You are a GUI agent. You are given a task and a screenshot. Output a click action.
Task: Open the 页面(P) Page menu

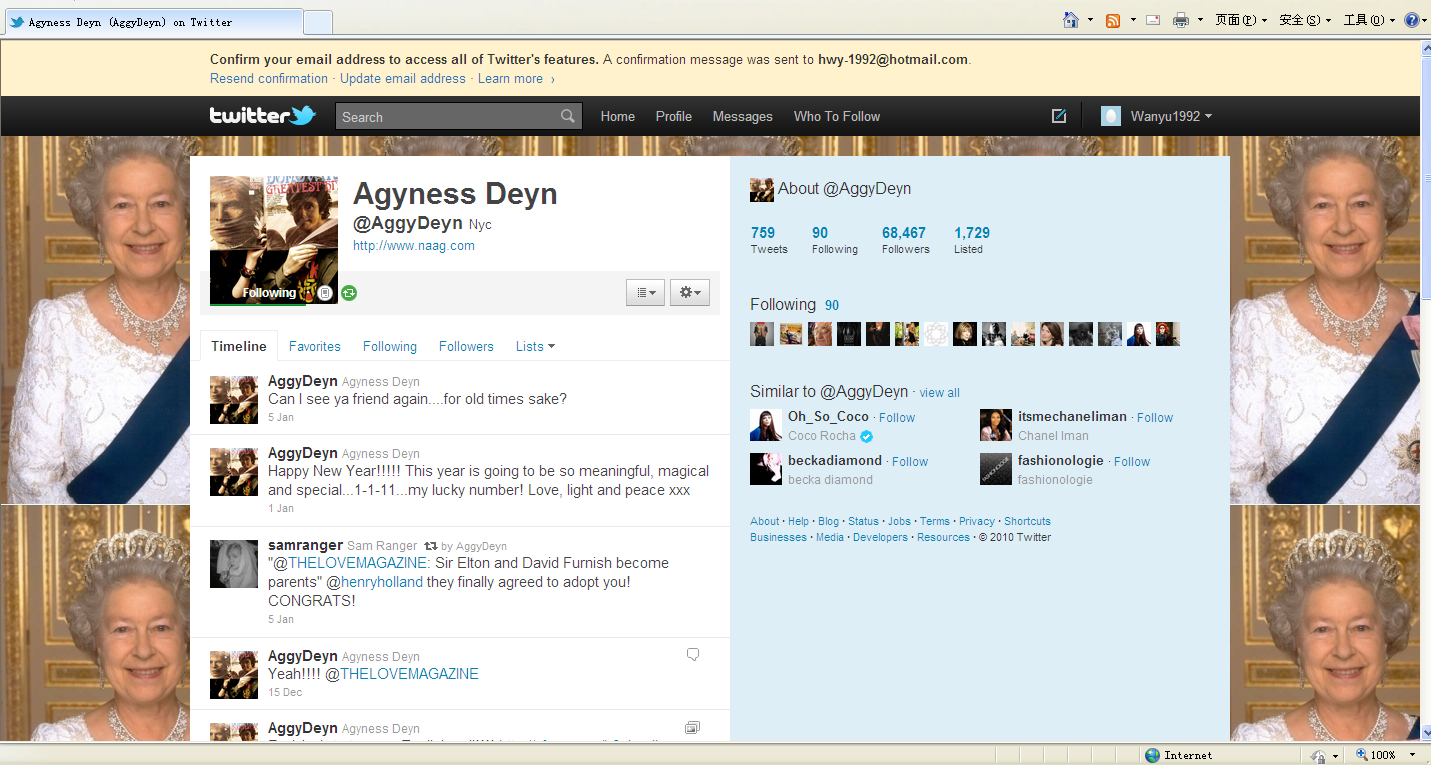point(1241,20)
